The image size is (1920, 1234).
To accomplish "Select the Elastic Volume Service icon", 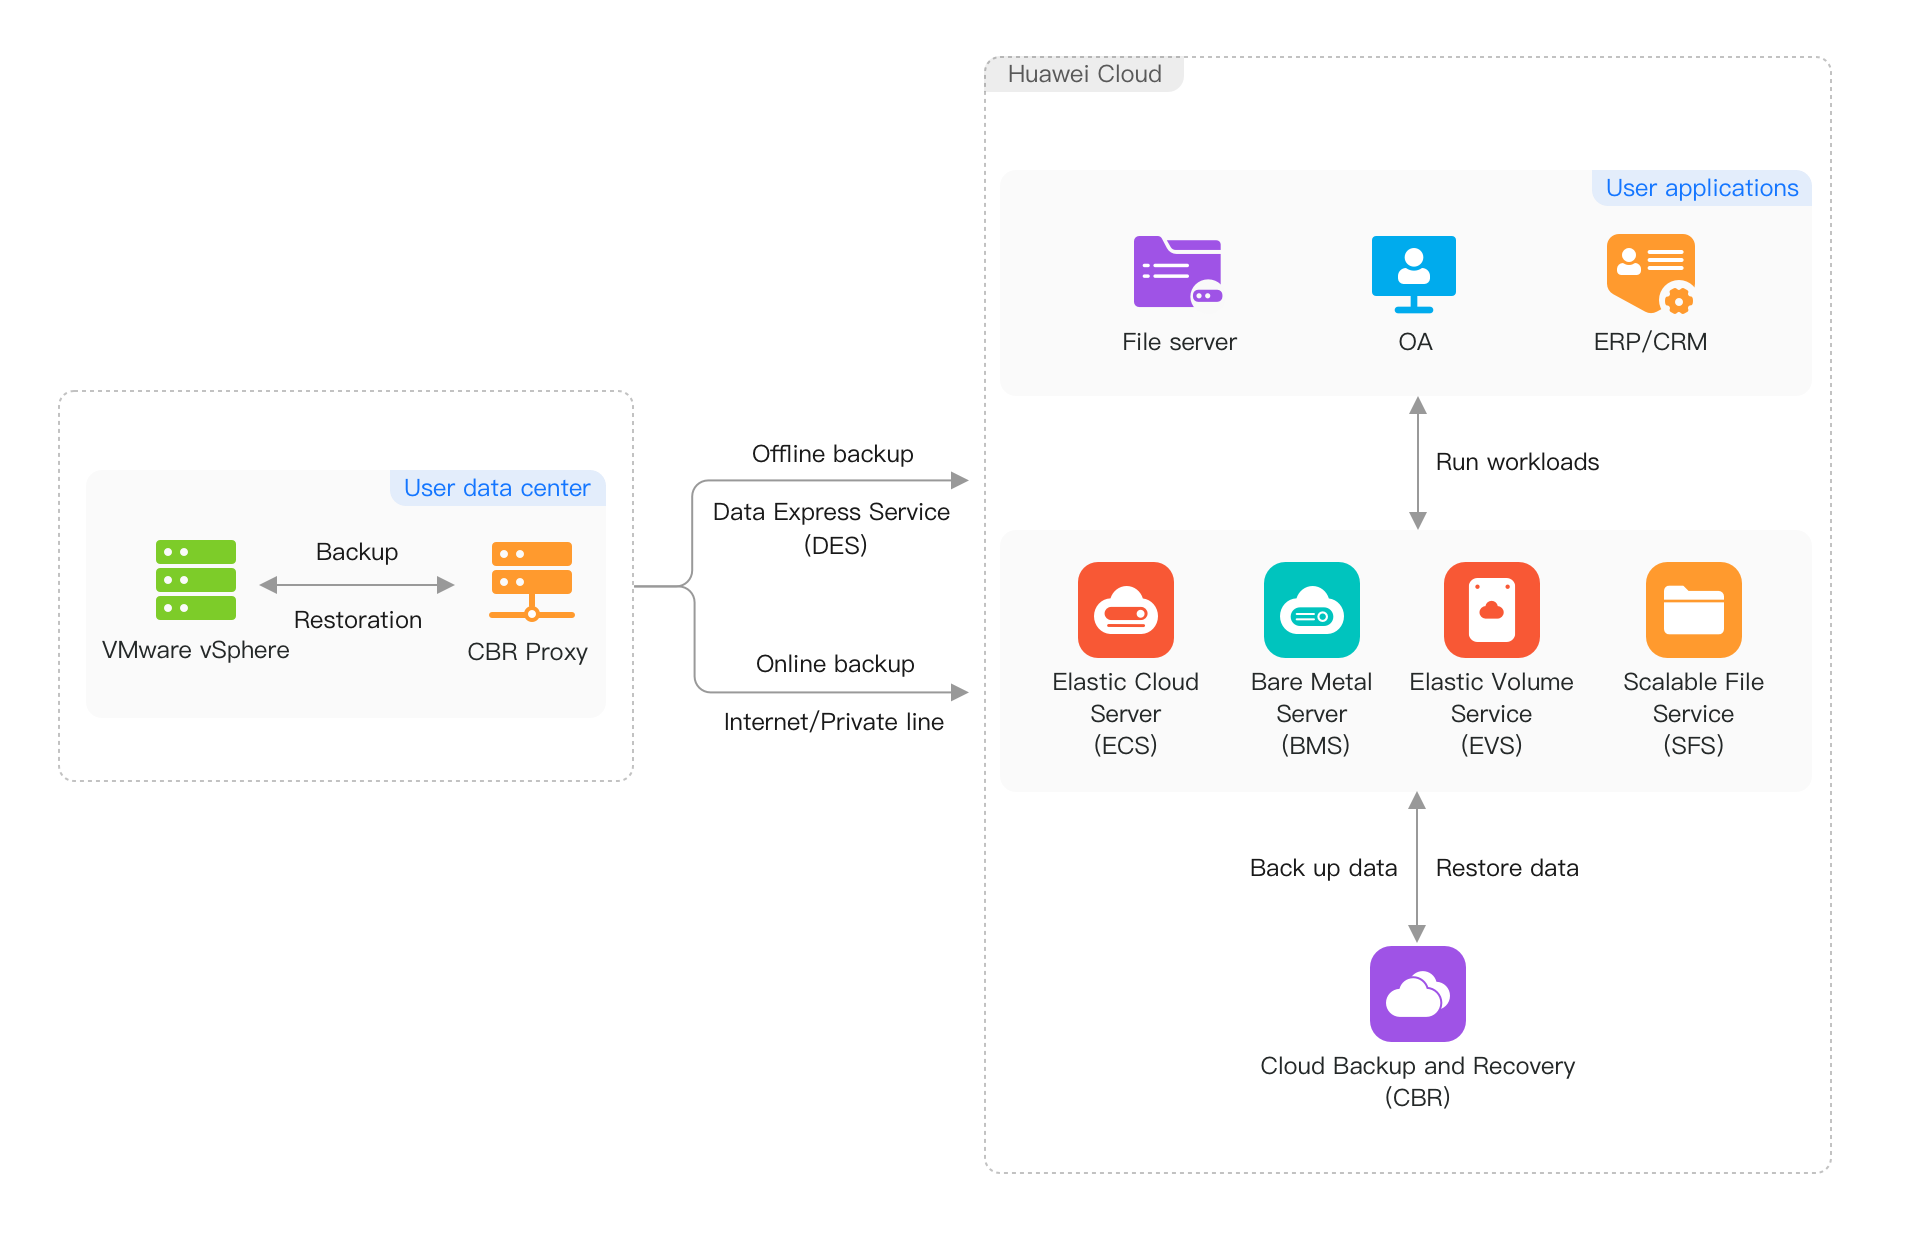I will (x=1490, y=610).
